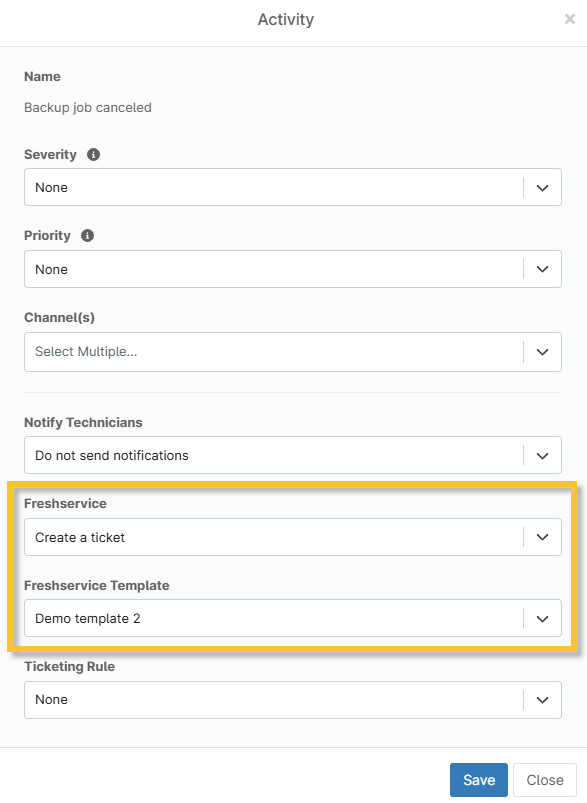Click the chevron on the Ticketing Rule dropdown
The height and width of the screenshot is (803, 587).
(543, 699)
